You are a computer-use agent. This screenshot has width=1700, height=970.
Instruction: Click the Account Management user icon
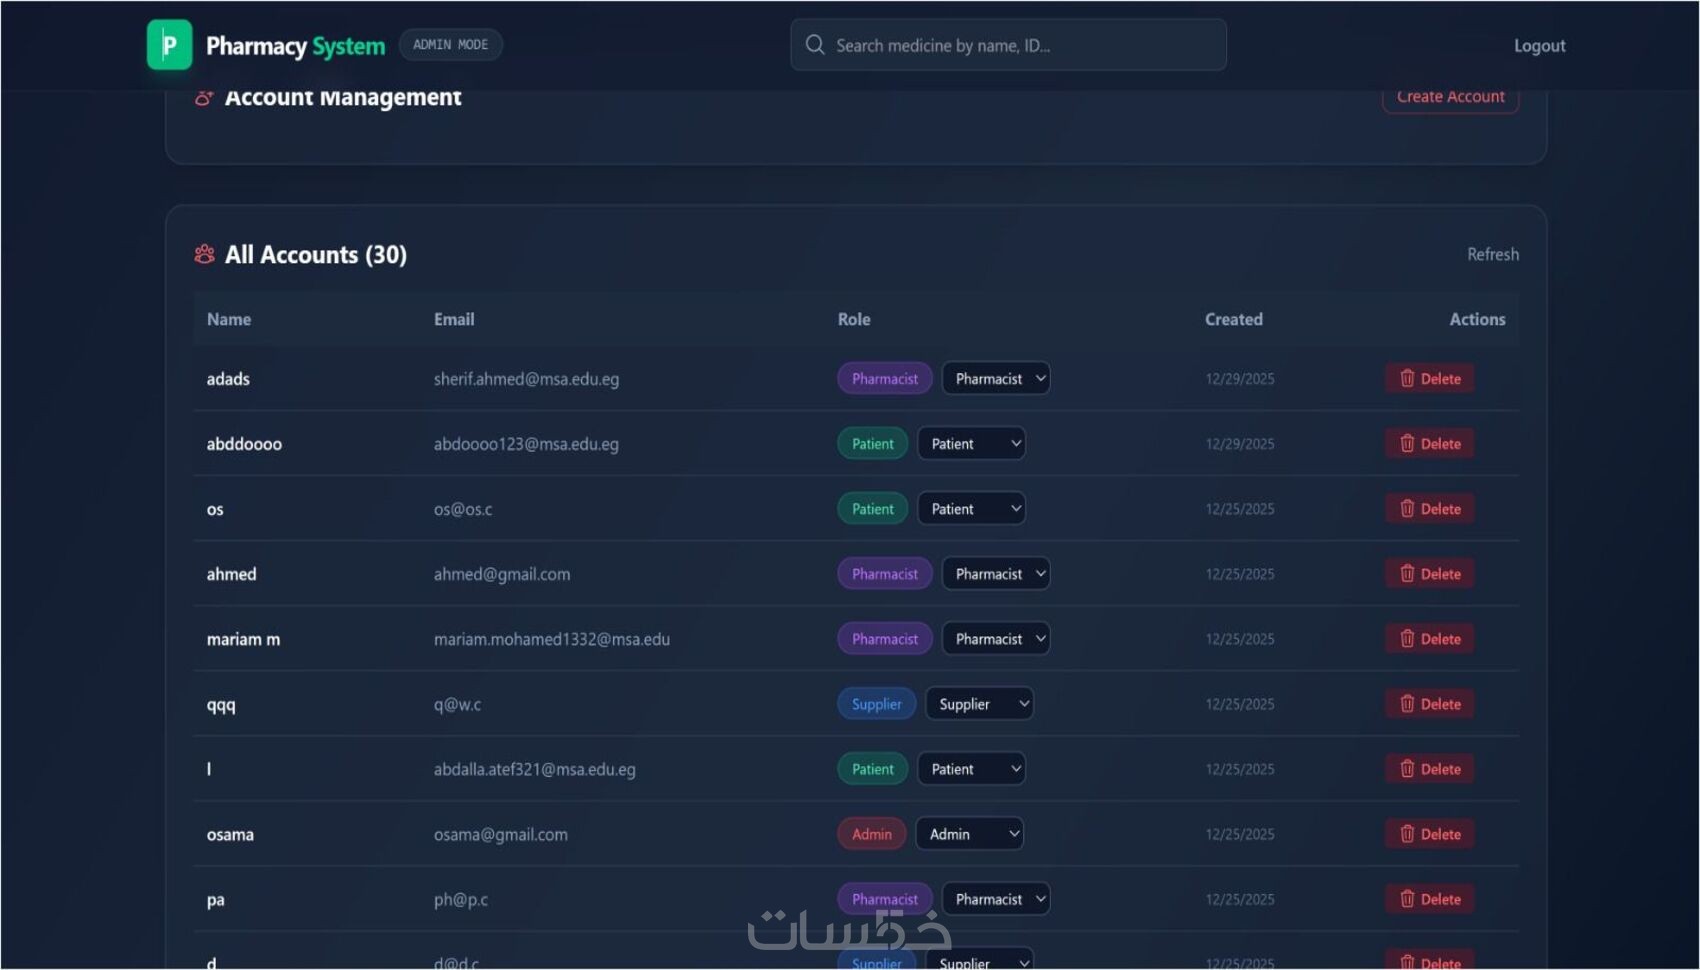(204, 97)
